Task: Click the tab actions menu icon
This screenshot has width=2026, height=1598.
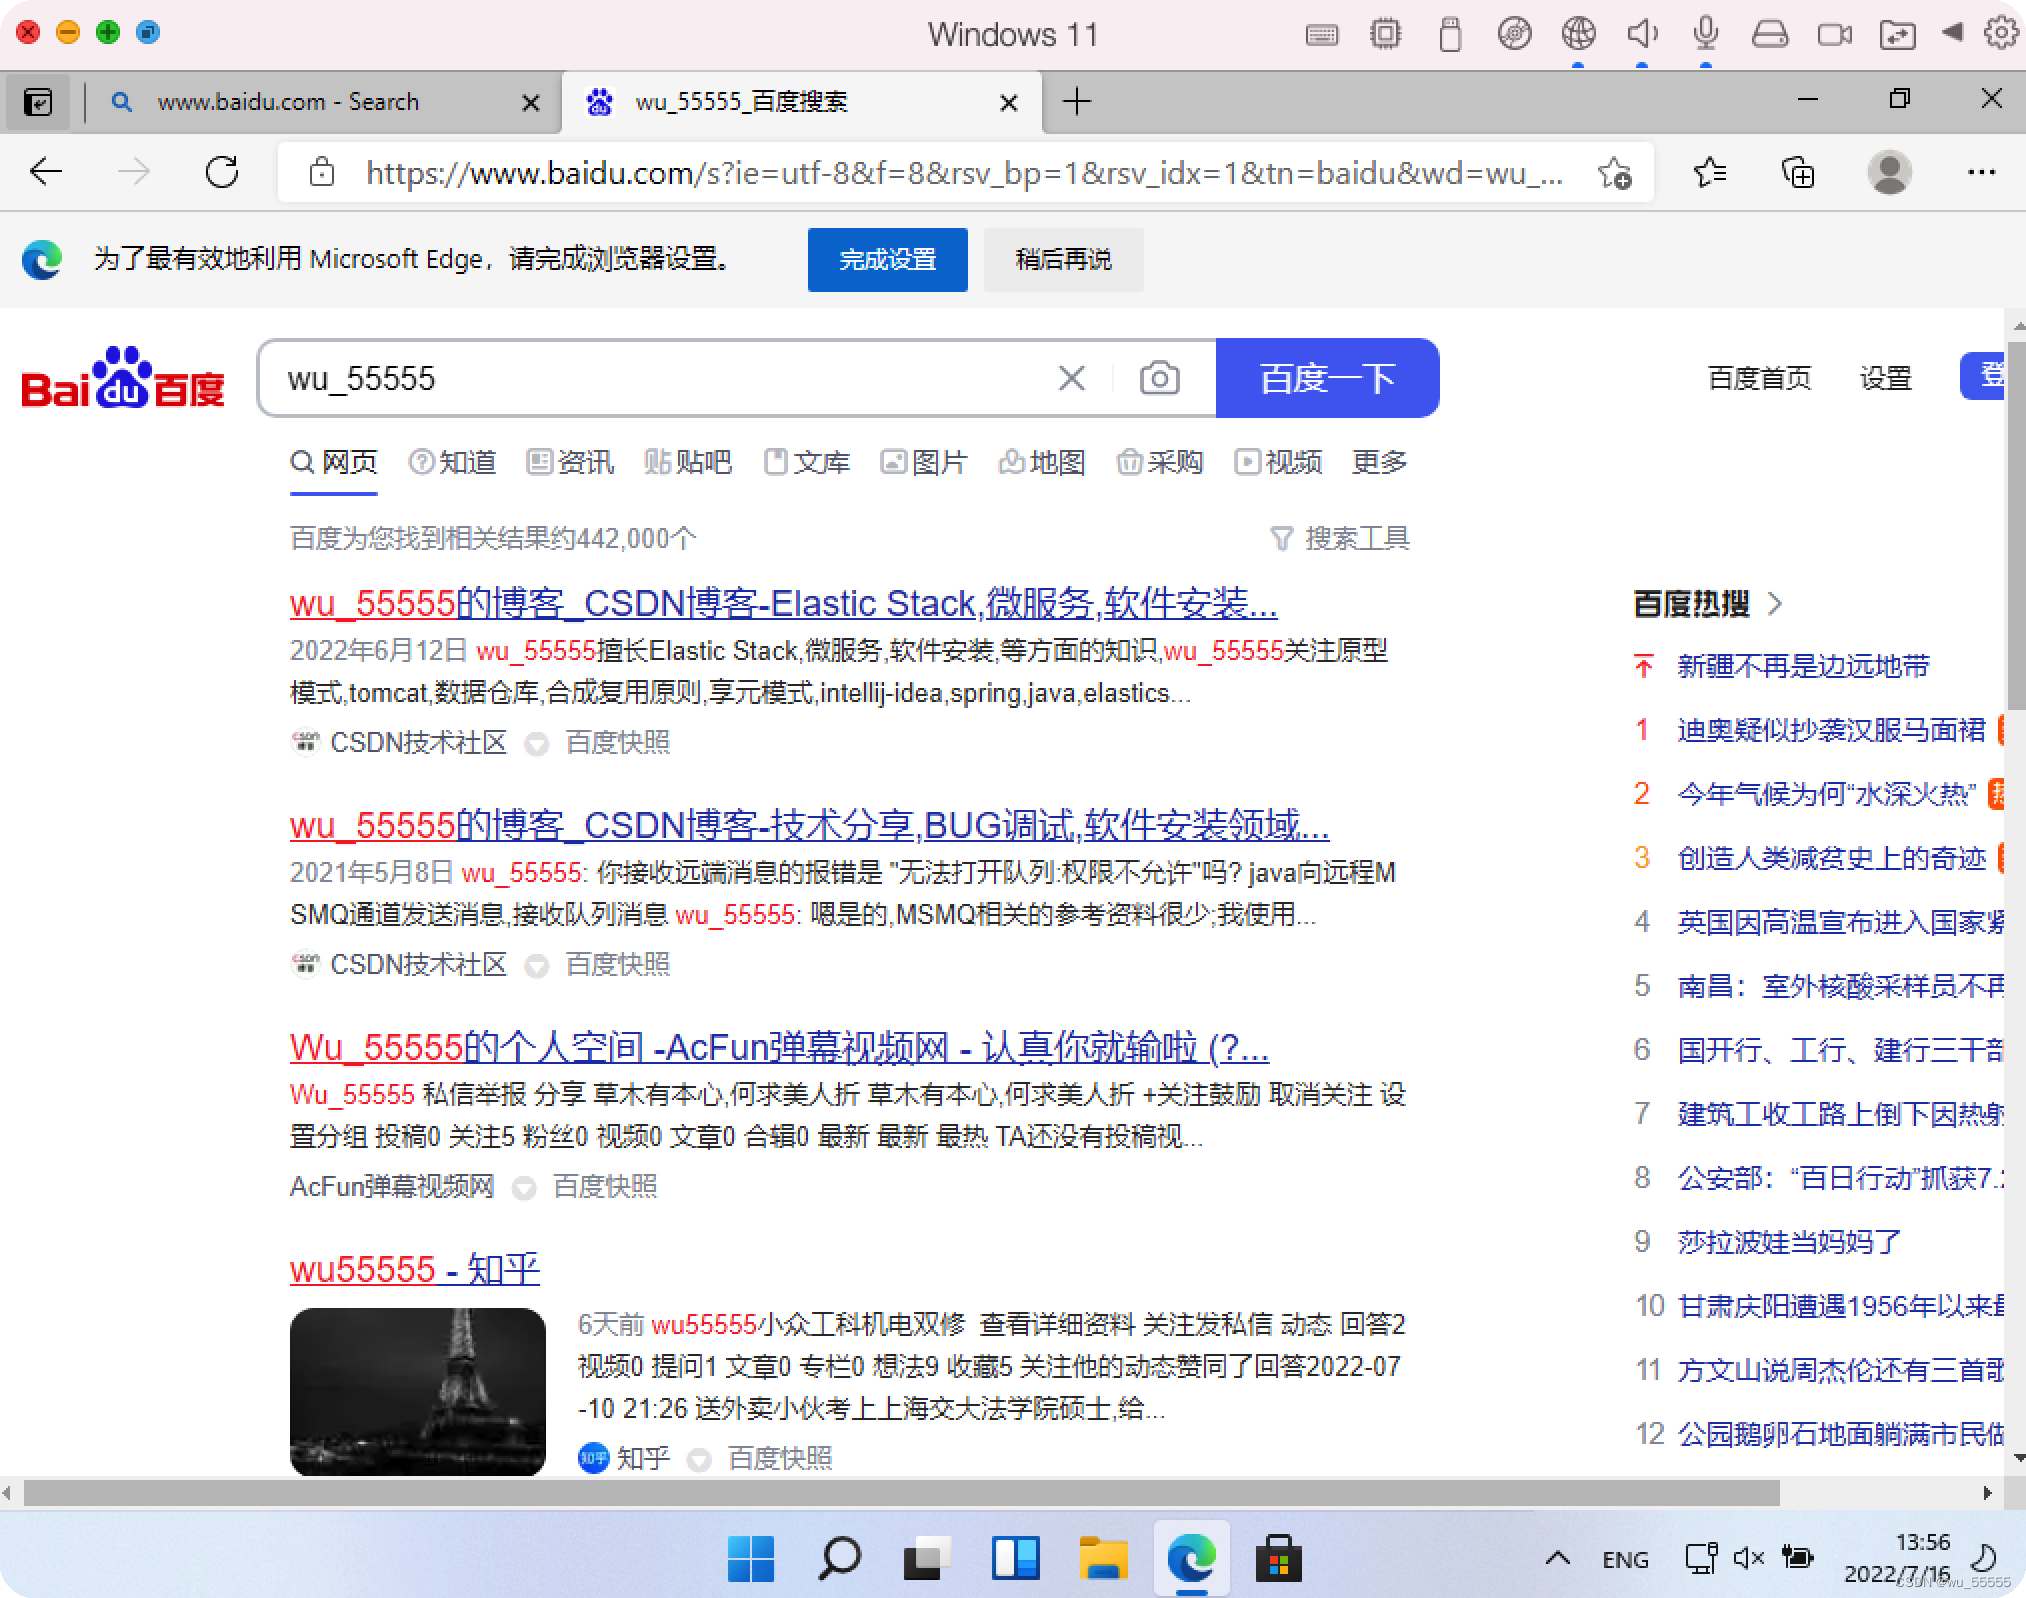Action: point(38,101)
